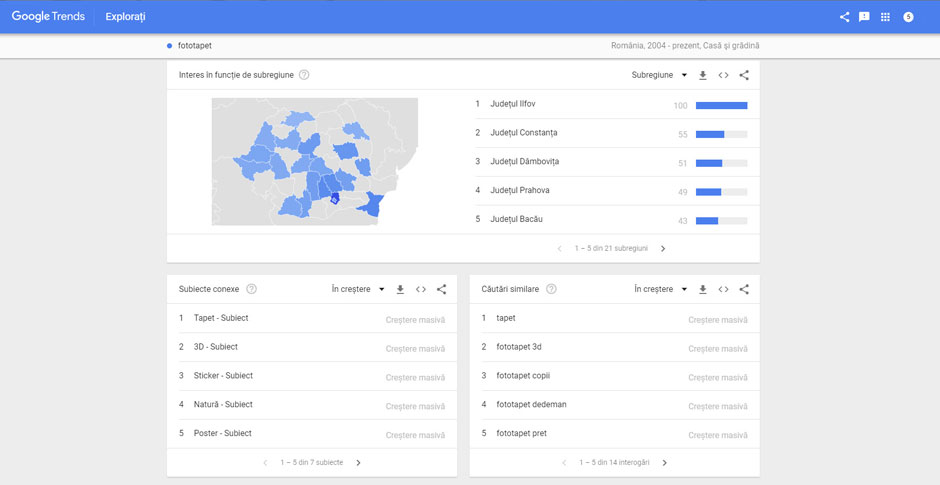Click the 1 – 5 din 7 subiecte text

[x=312, y=463]
